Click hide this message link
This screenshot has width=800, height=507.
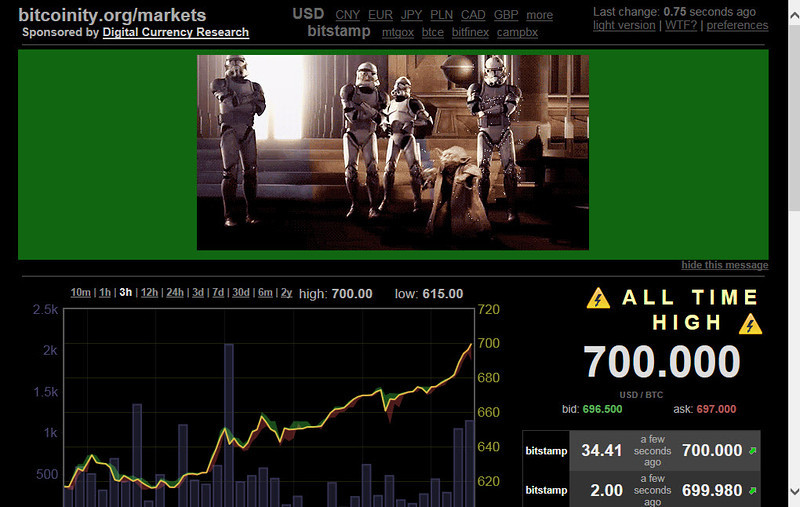click(724, 265)
